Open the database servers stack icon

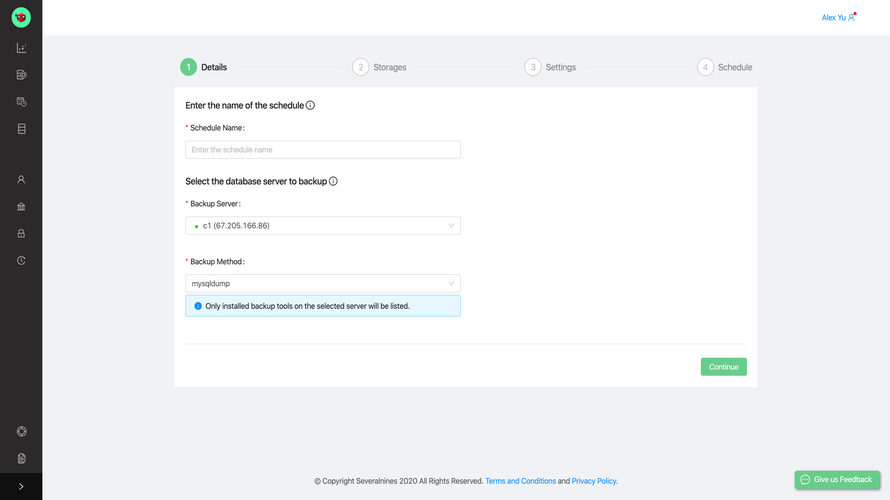click(x=21, y=129)
